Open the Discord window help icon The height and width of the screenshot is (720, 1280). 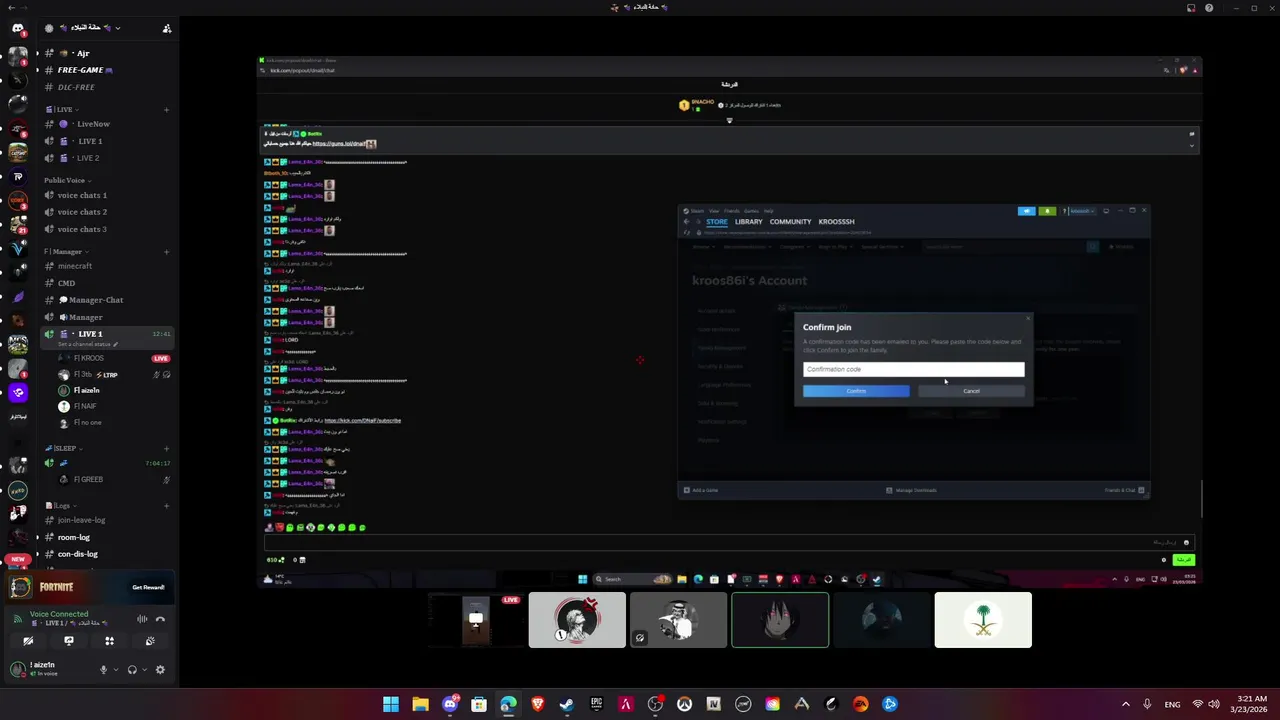(x=1209, y=8)
